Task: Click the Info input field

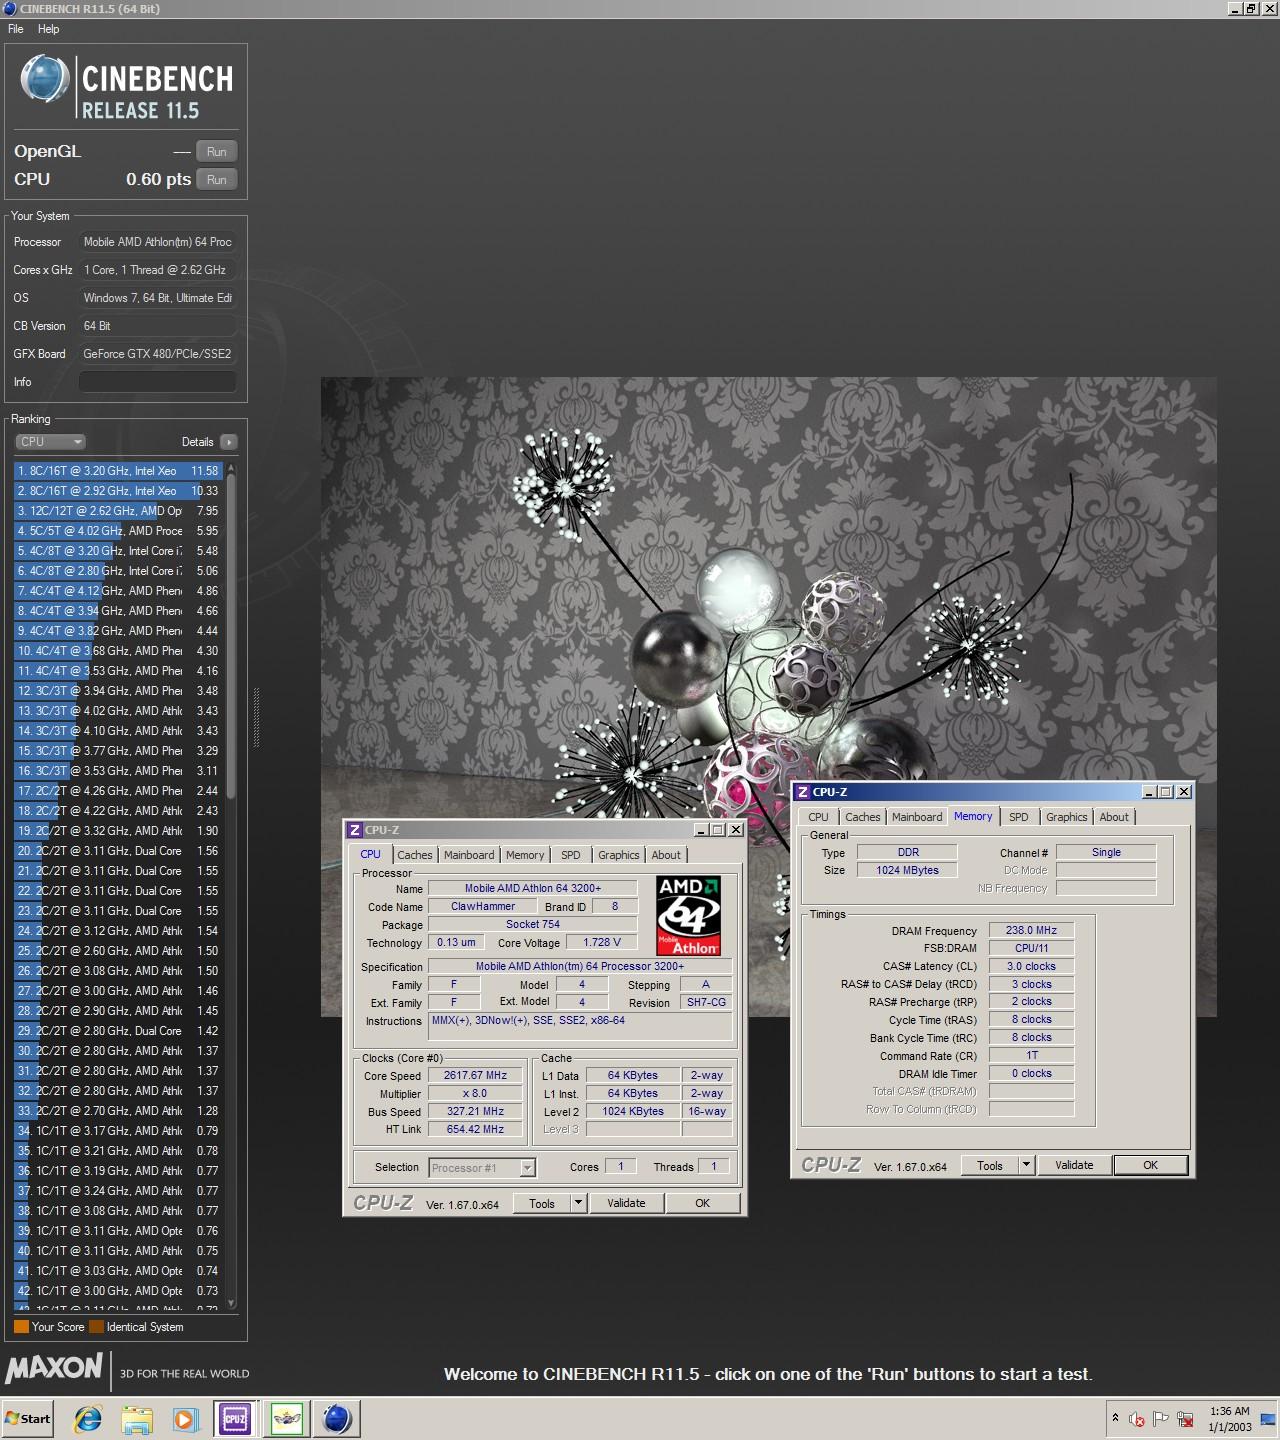Action: pos(158,381)
